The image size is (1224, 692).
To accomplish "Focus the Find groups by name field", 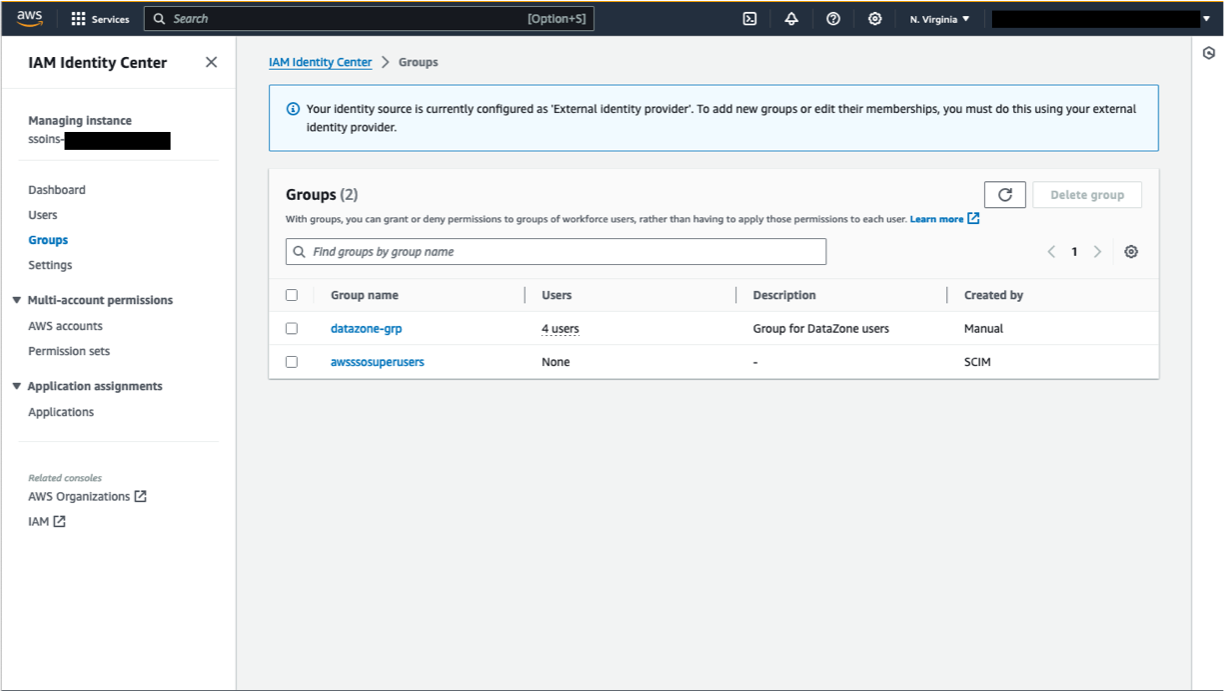I will (556, 252).
